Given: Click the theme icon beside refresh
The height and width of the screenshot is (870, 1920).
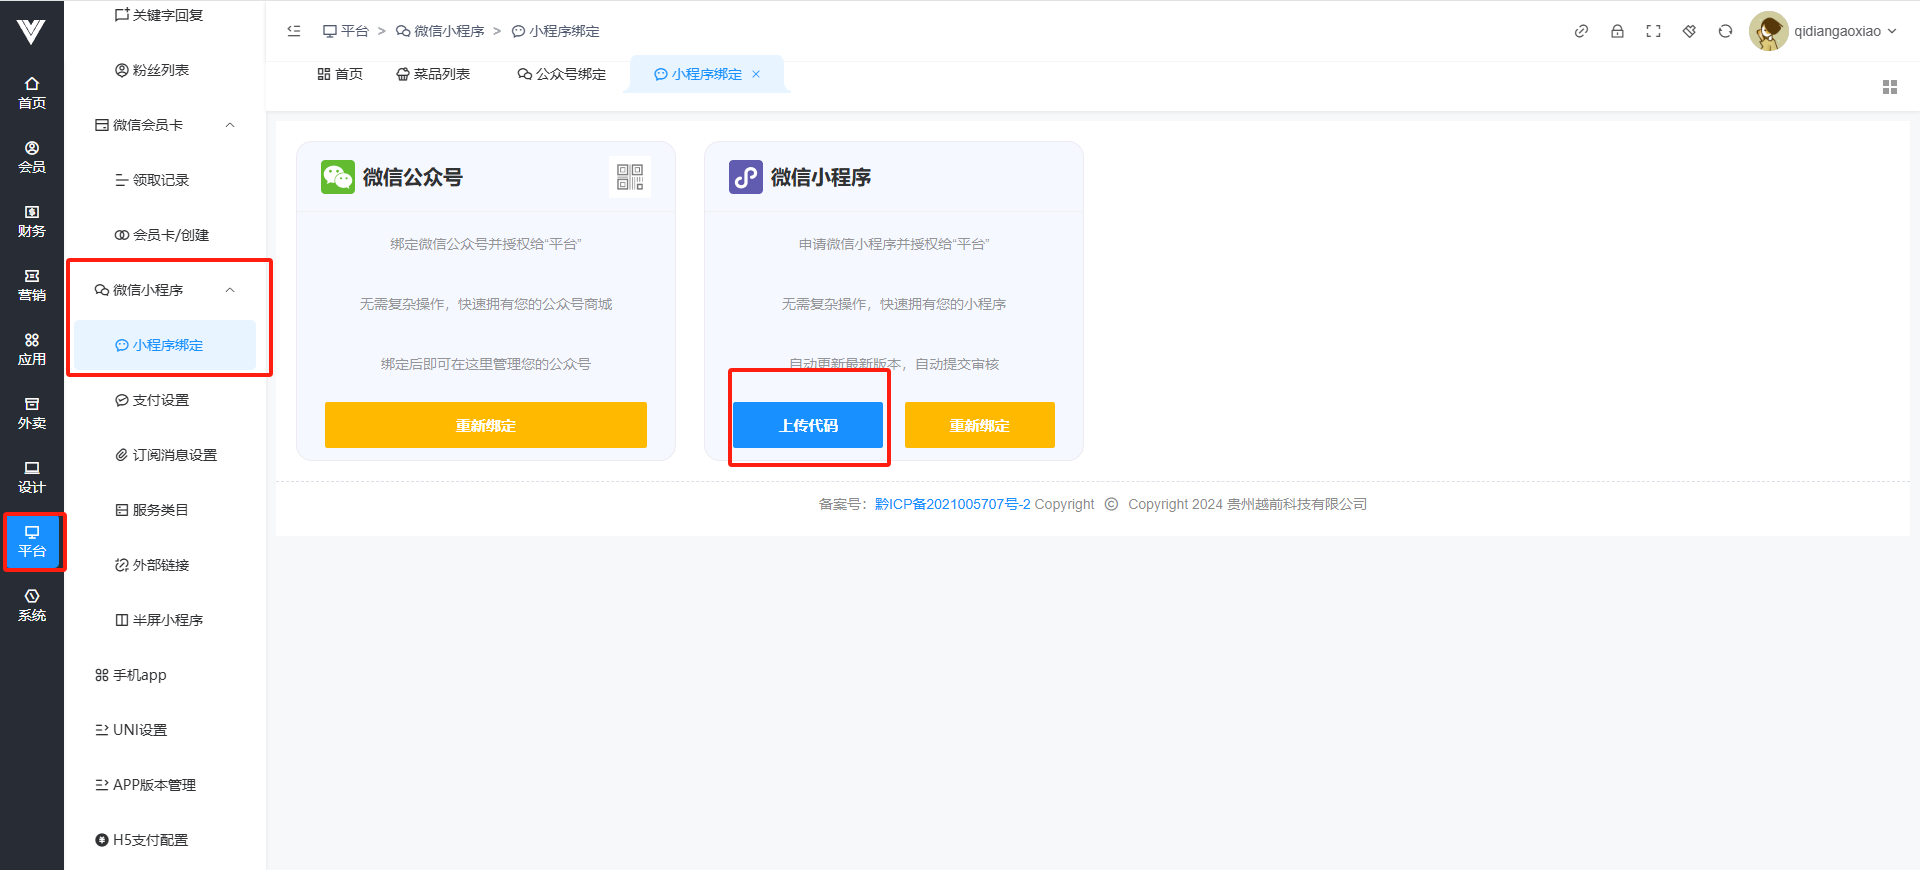Looking at the screenshot, I should coord(1689,31).
